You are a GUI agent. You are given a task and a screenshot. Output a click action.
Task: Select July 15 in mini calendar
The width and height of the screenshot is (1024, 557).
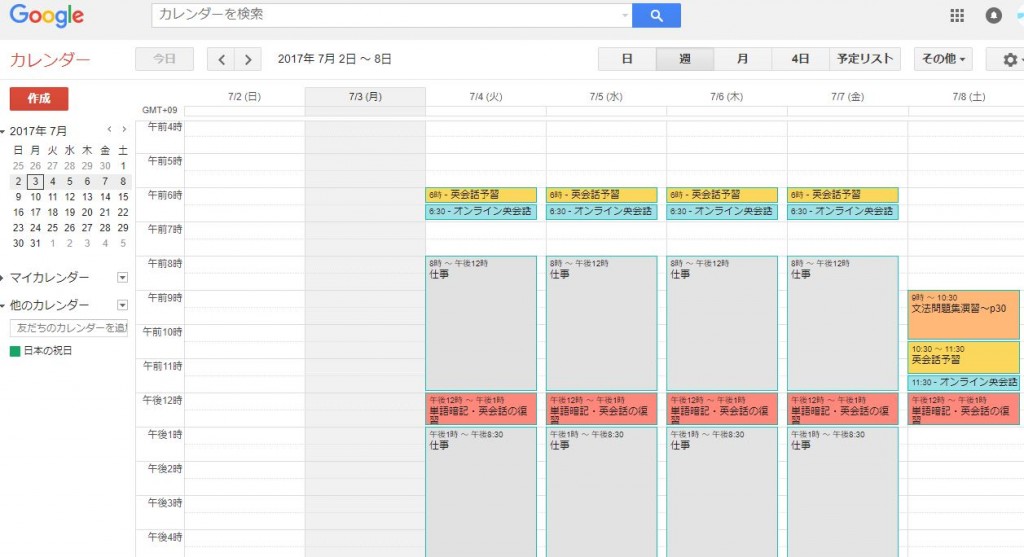coord(123,197)
